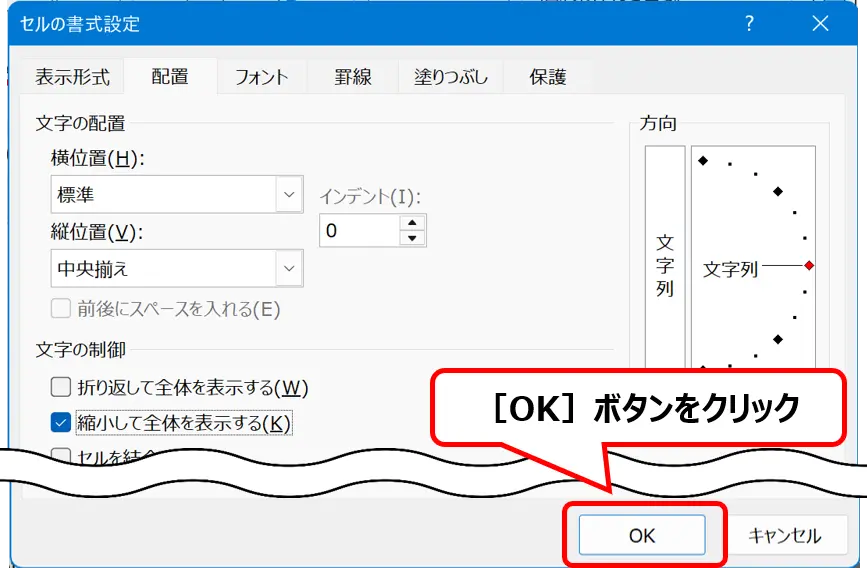Screen dimensions: 867x568
Task: Switch to the 罫線 tab
Action: (353, 77)
